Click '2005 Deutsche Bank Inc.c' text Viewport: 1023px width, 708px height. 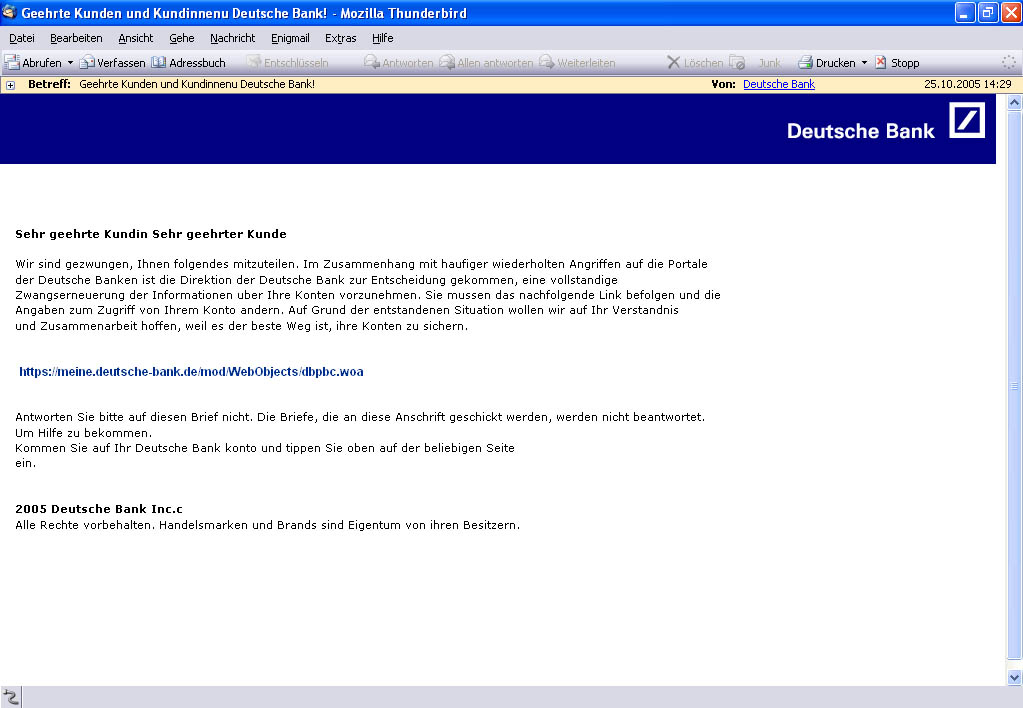(x=99, y=509)
